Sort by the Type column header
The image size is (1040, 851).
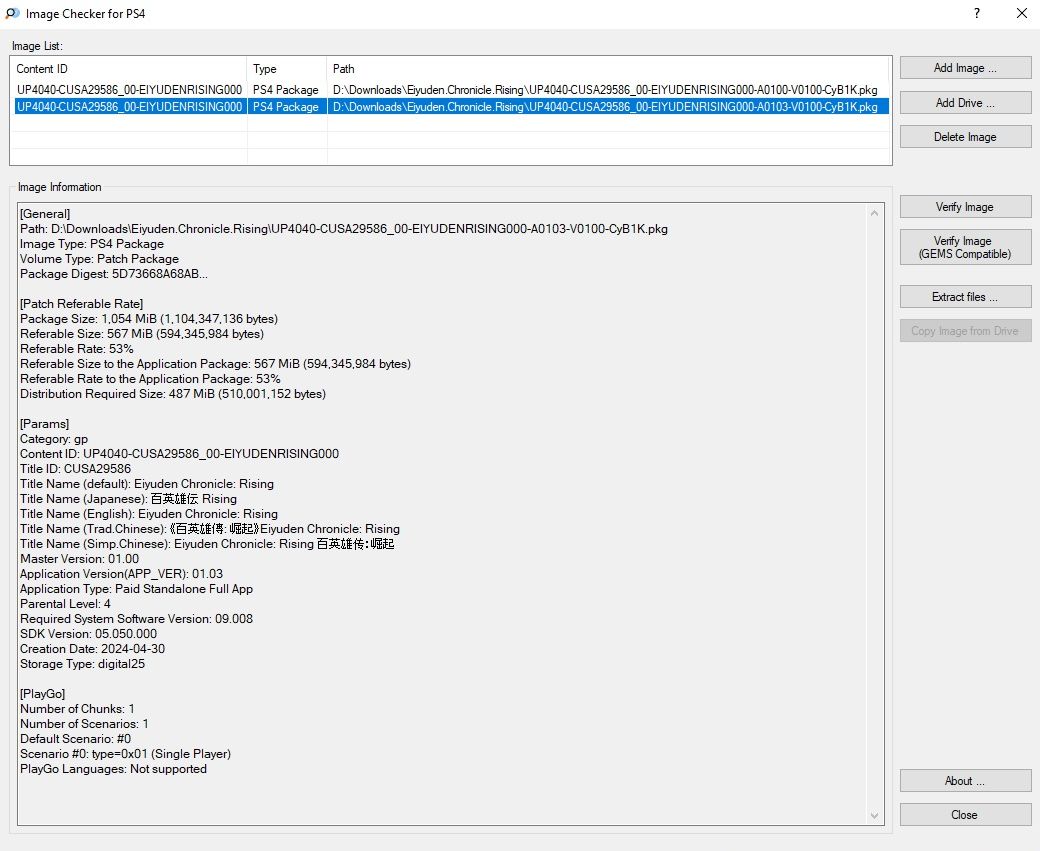click(287, 69)
